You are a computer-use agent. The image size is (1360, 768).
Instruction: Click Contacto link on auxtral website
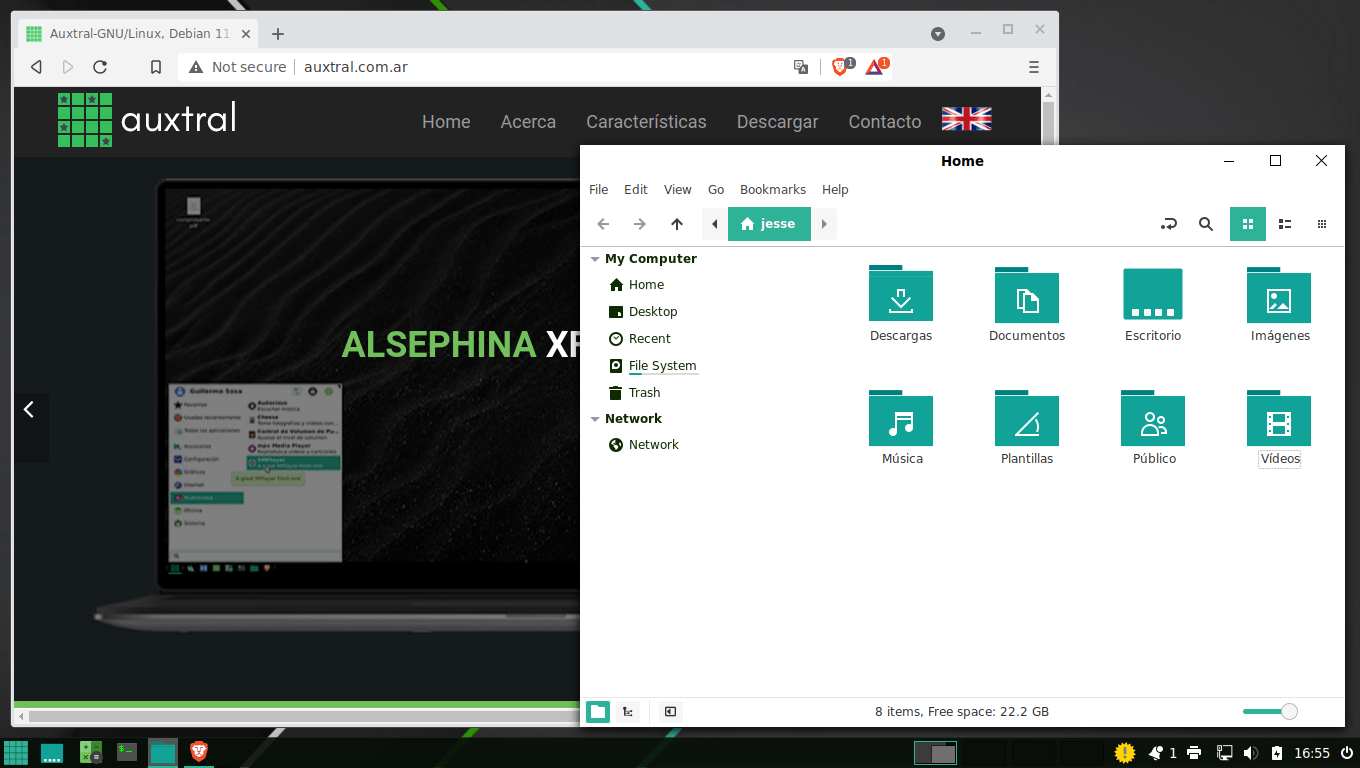coord(885,122)
